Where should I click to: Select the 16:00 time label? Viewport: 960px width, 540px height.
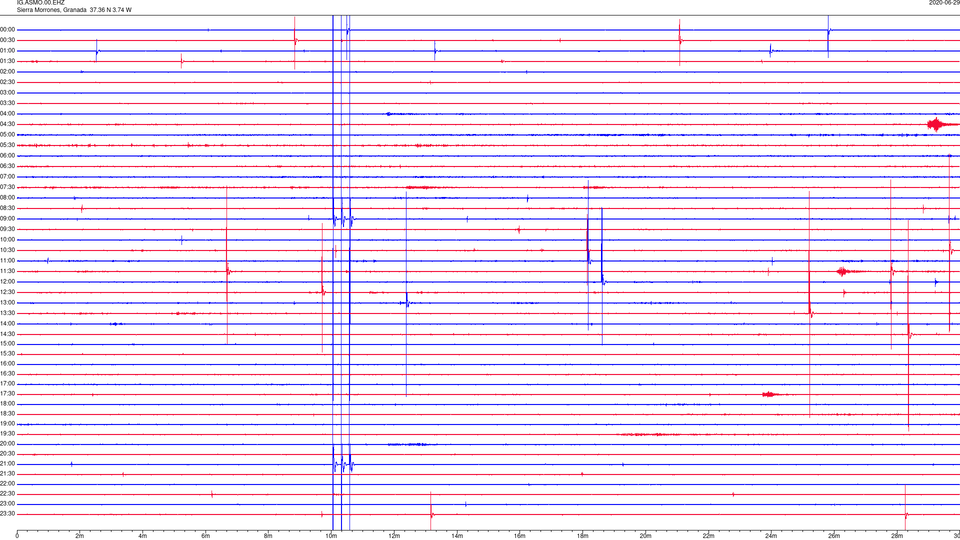point(8,364)
